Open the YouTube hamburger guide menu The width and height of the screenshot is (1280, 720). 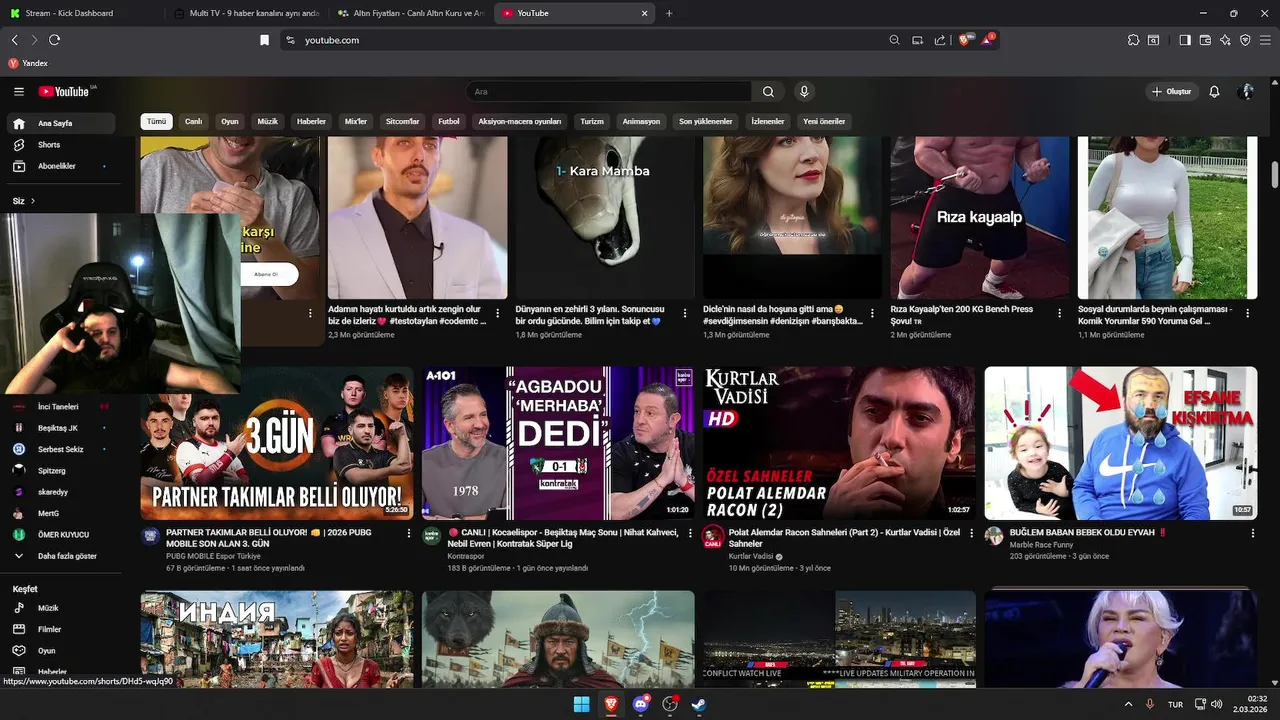point(19,91)
